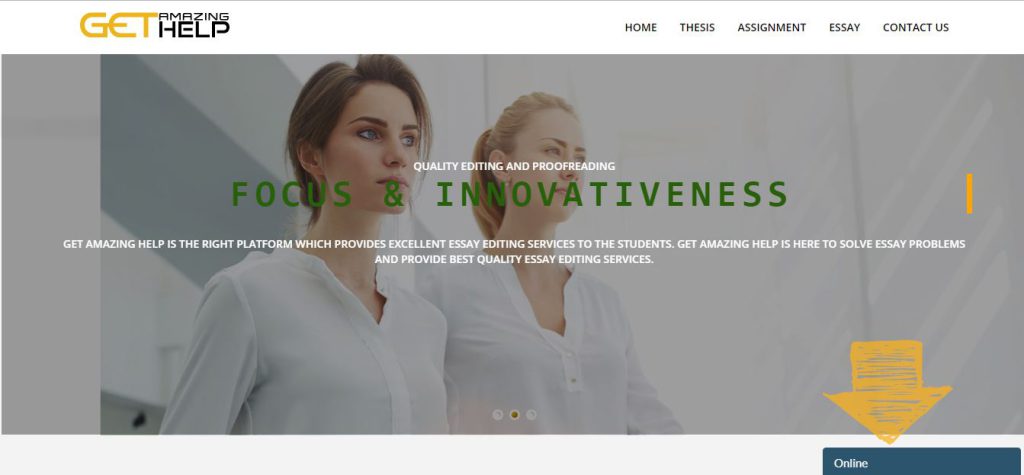The image size is (1024, 475).
Task: Click the black HELP word in logo
Action: pyautogui.click(x=194, y=29)
